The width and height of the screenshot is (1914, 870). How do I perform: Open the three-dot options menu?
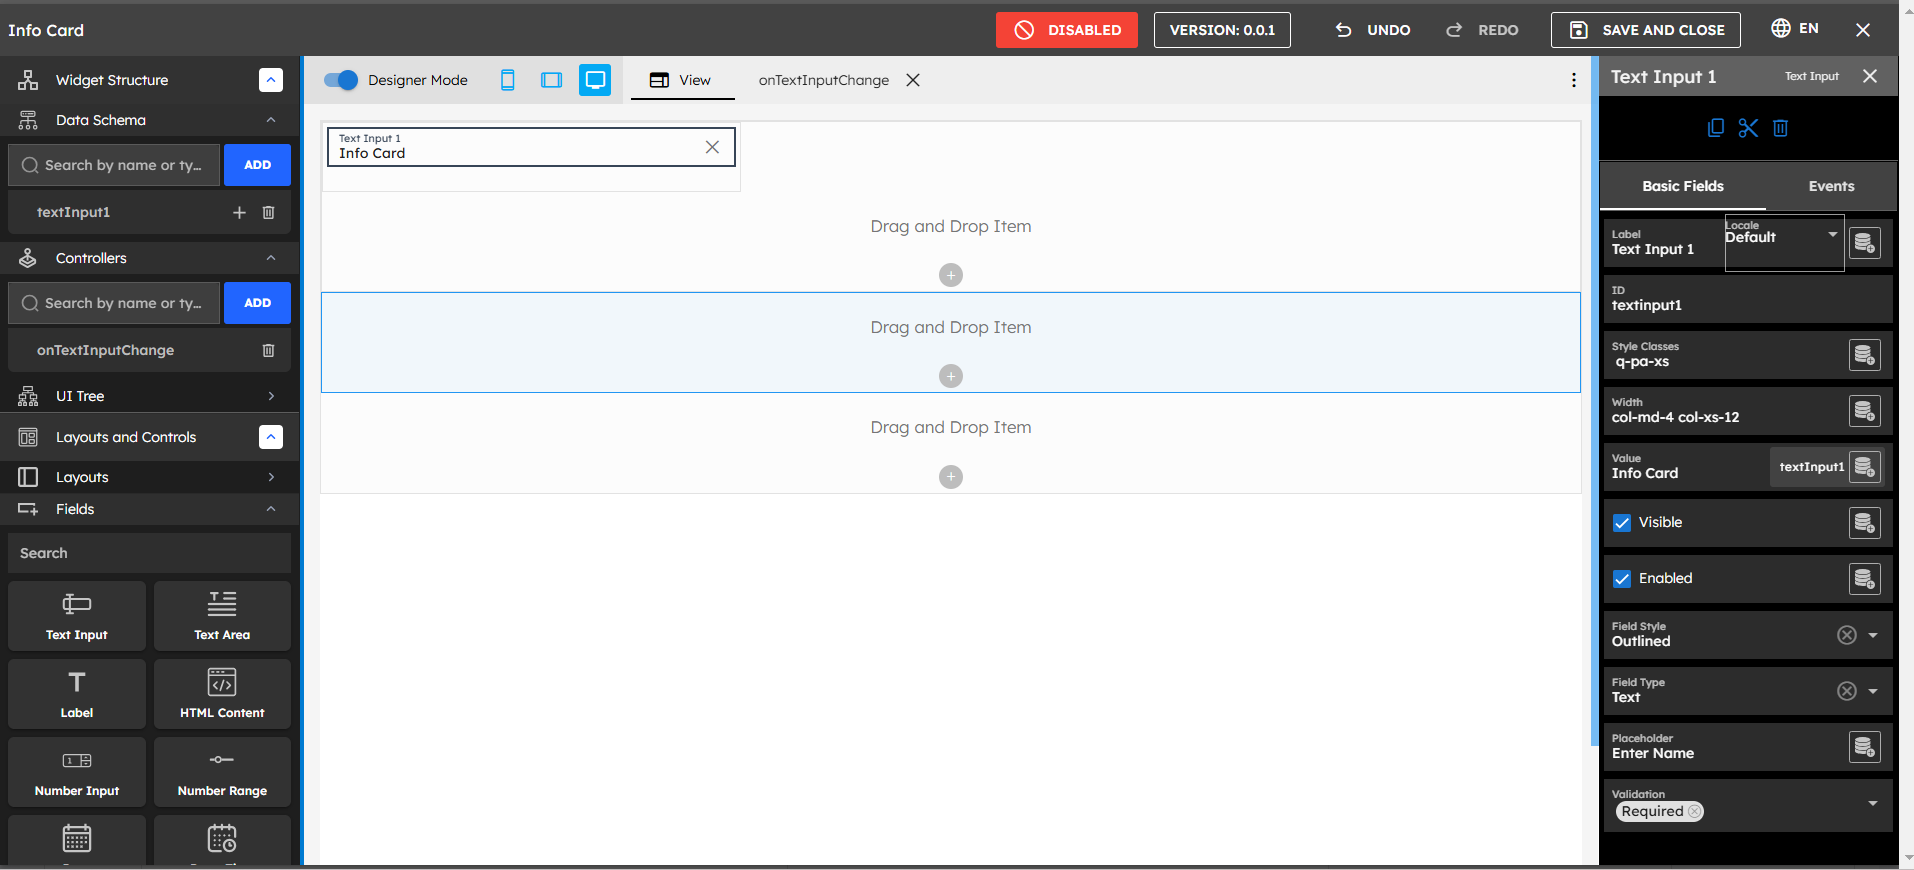1573,80
